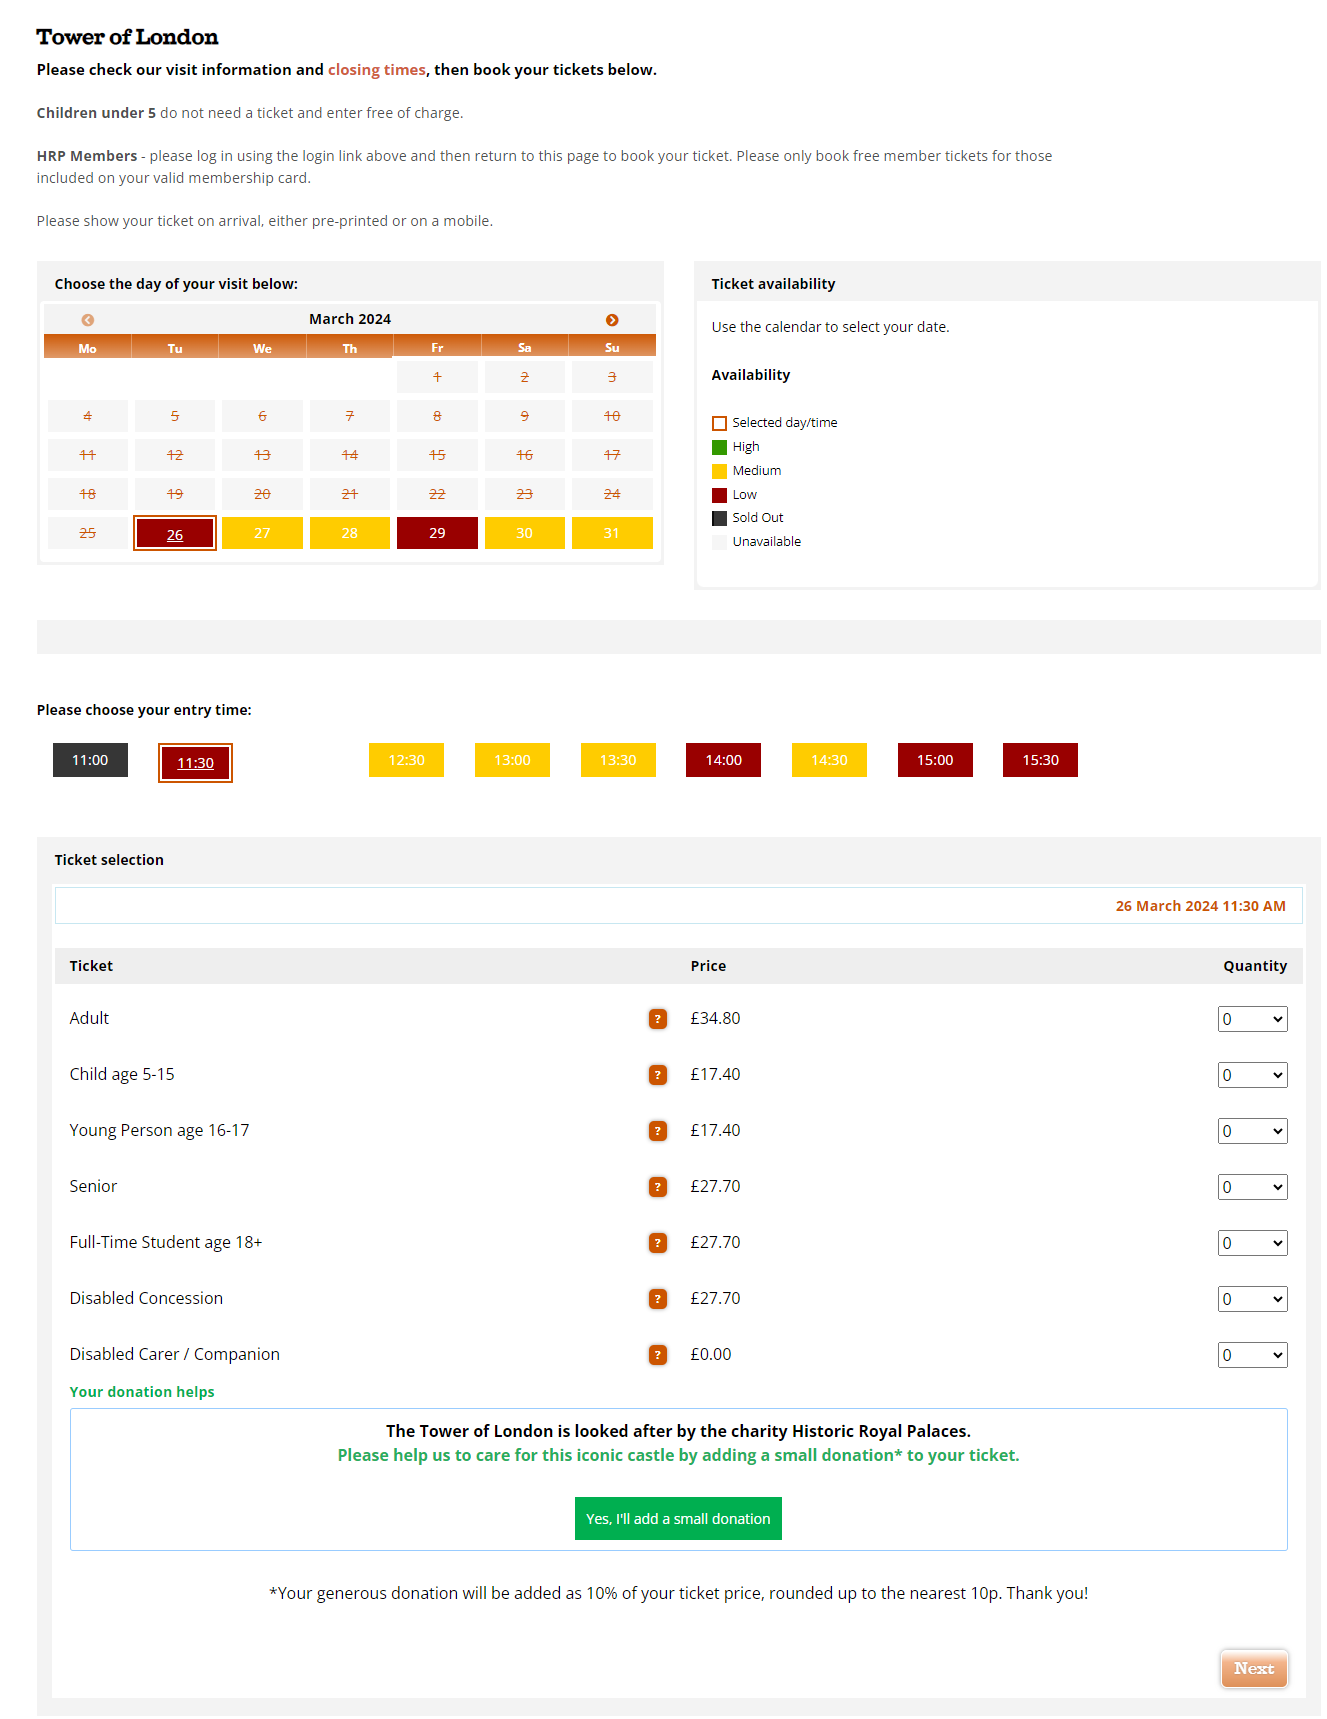
Task: Click the Tower of London heading
Action: click(x=127, y=37)
